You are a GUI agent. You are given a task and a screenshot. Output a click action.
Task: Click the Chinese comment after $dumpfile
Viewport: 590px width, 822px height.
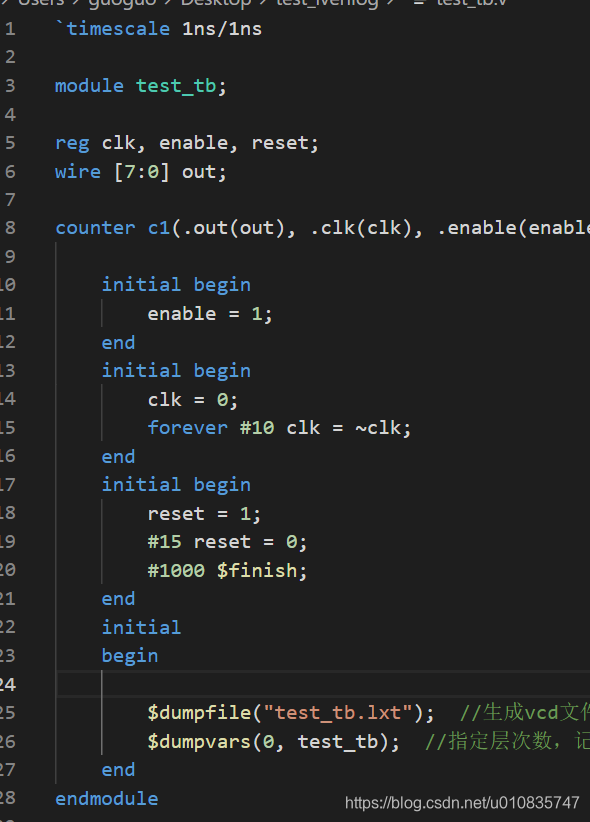[524, 712]
